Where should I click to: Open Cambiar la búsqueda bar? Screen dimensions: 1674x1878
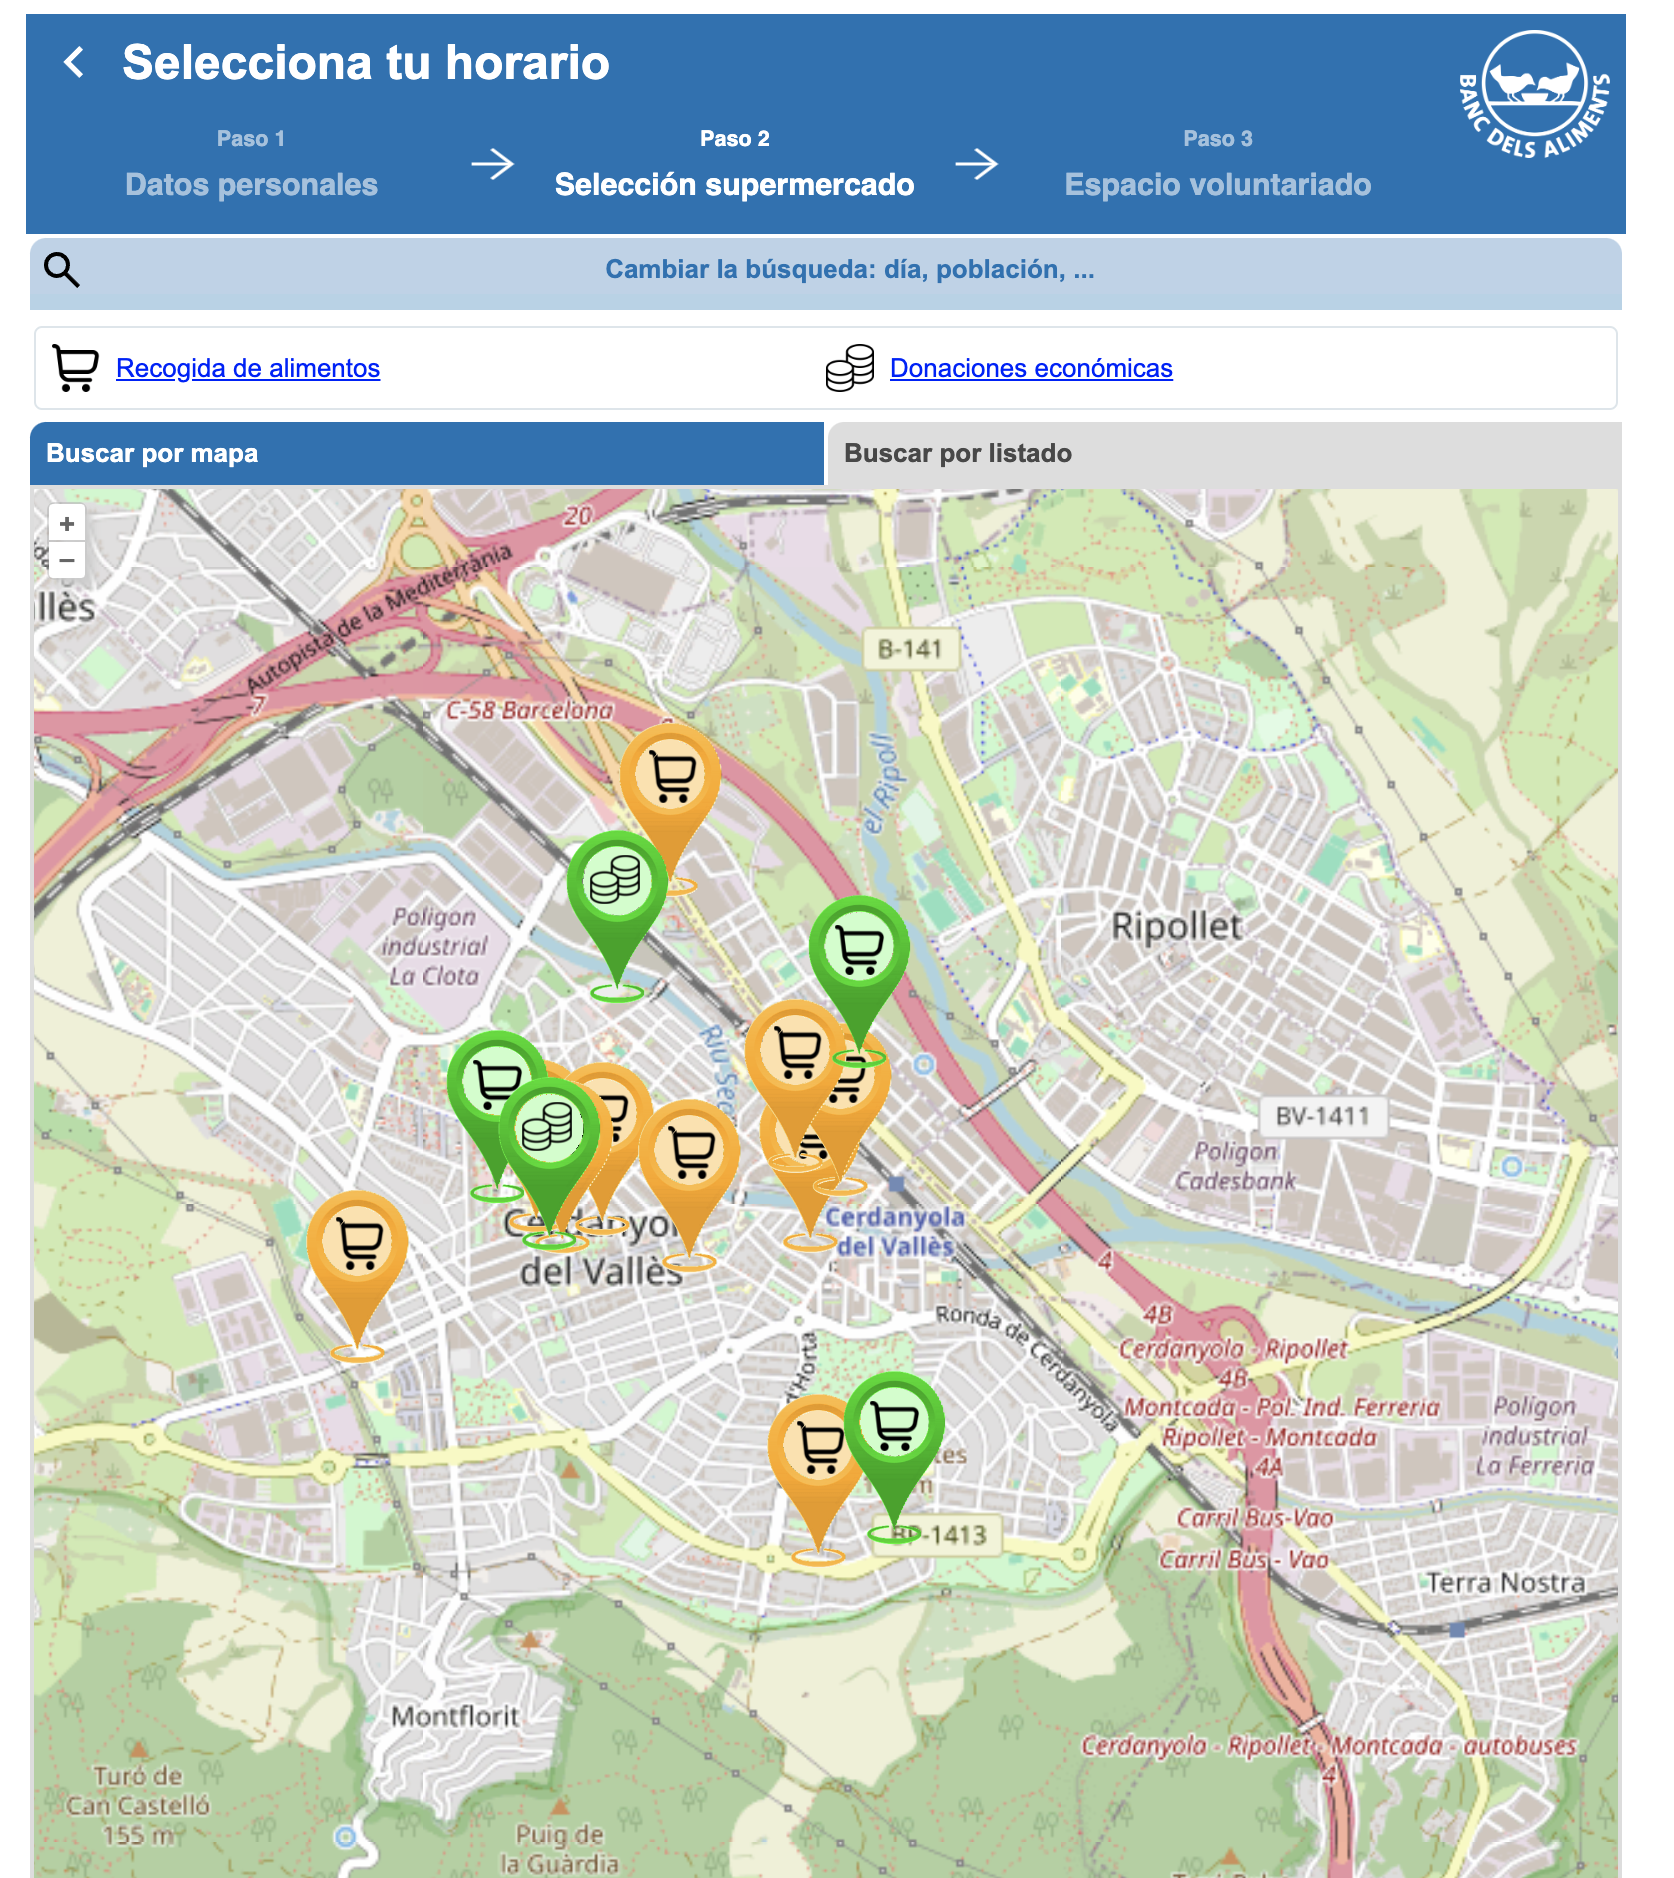pyautogui.click(x=826, y=272)
